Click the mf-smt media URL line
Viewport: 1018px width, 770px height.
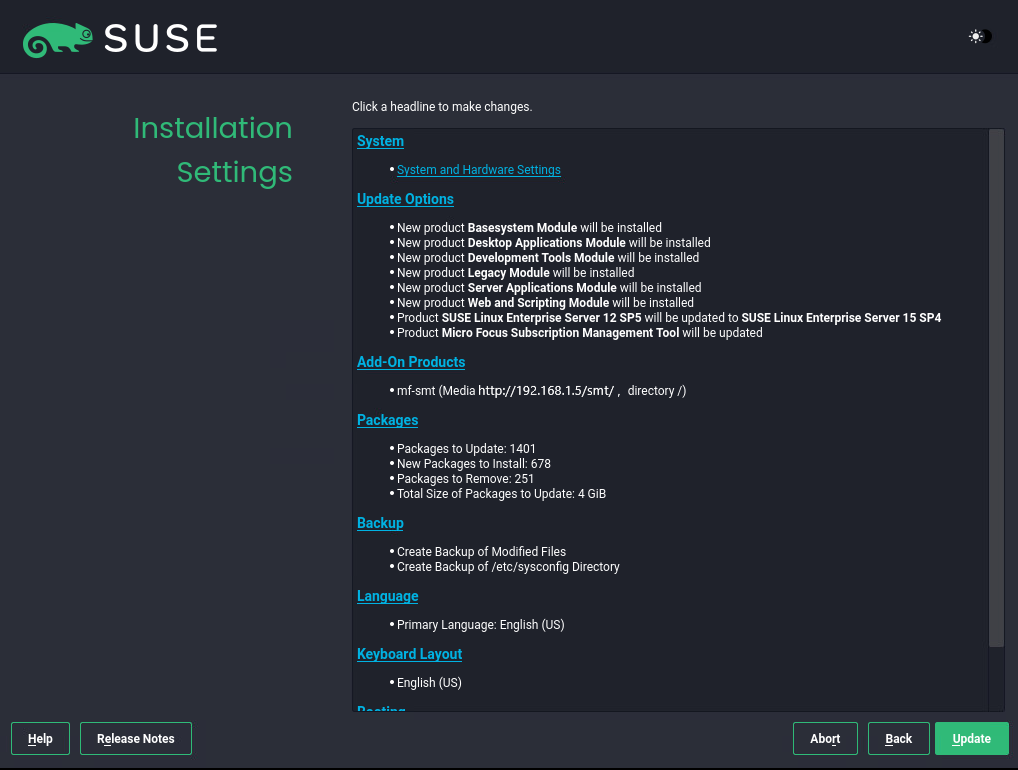(541, 391)
